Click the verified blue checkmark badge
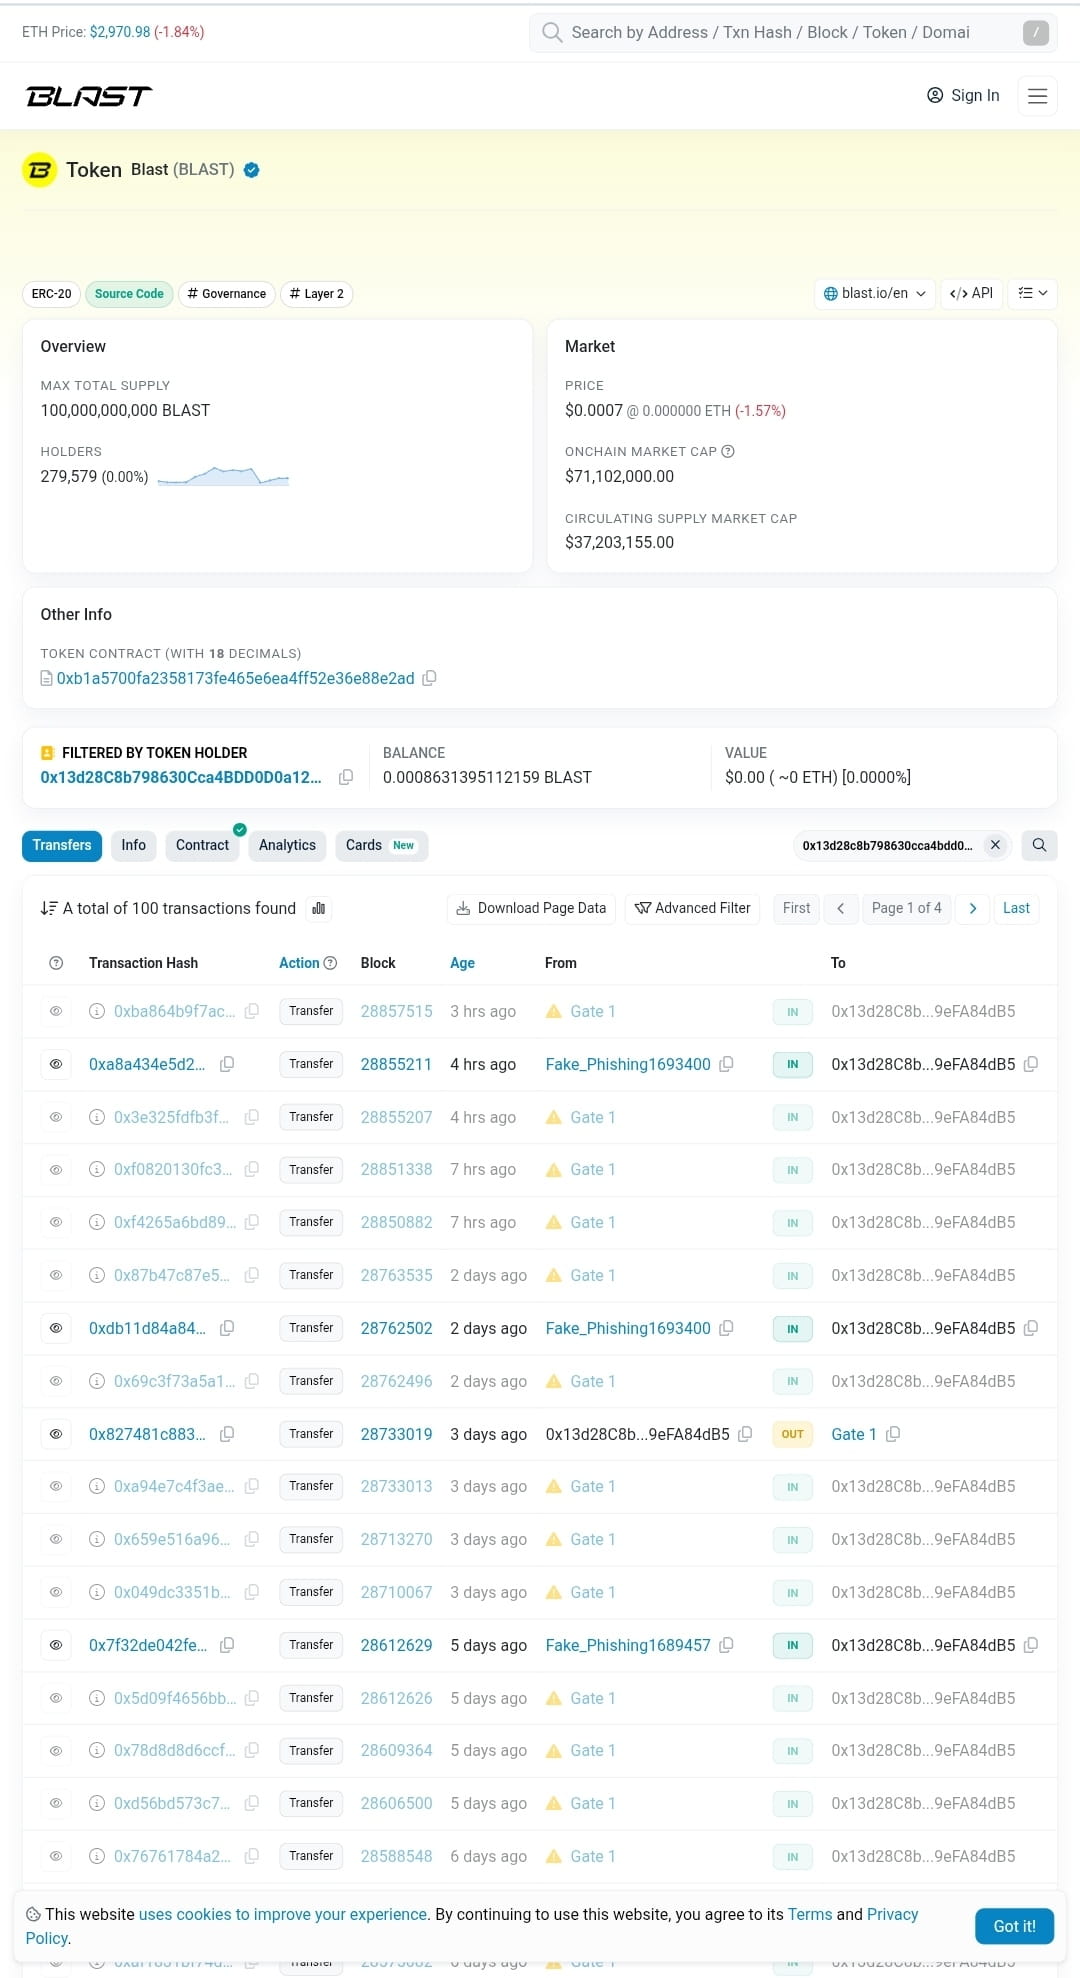The height and width of the screenshot is (1978, 1080). 252,170
